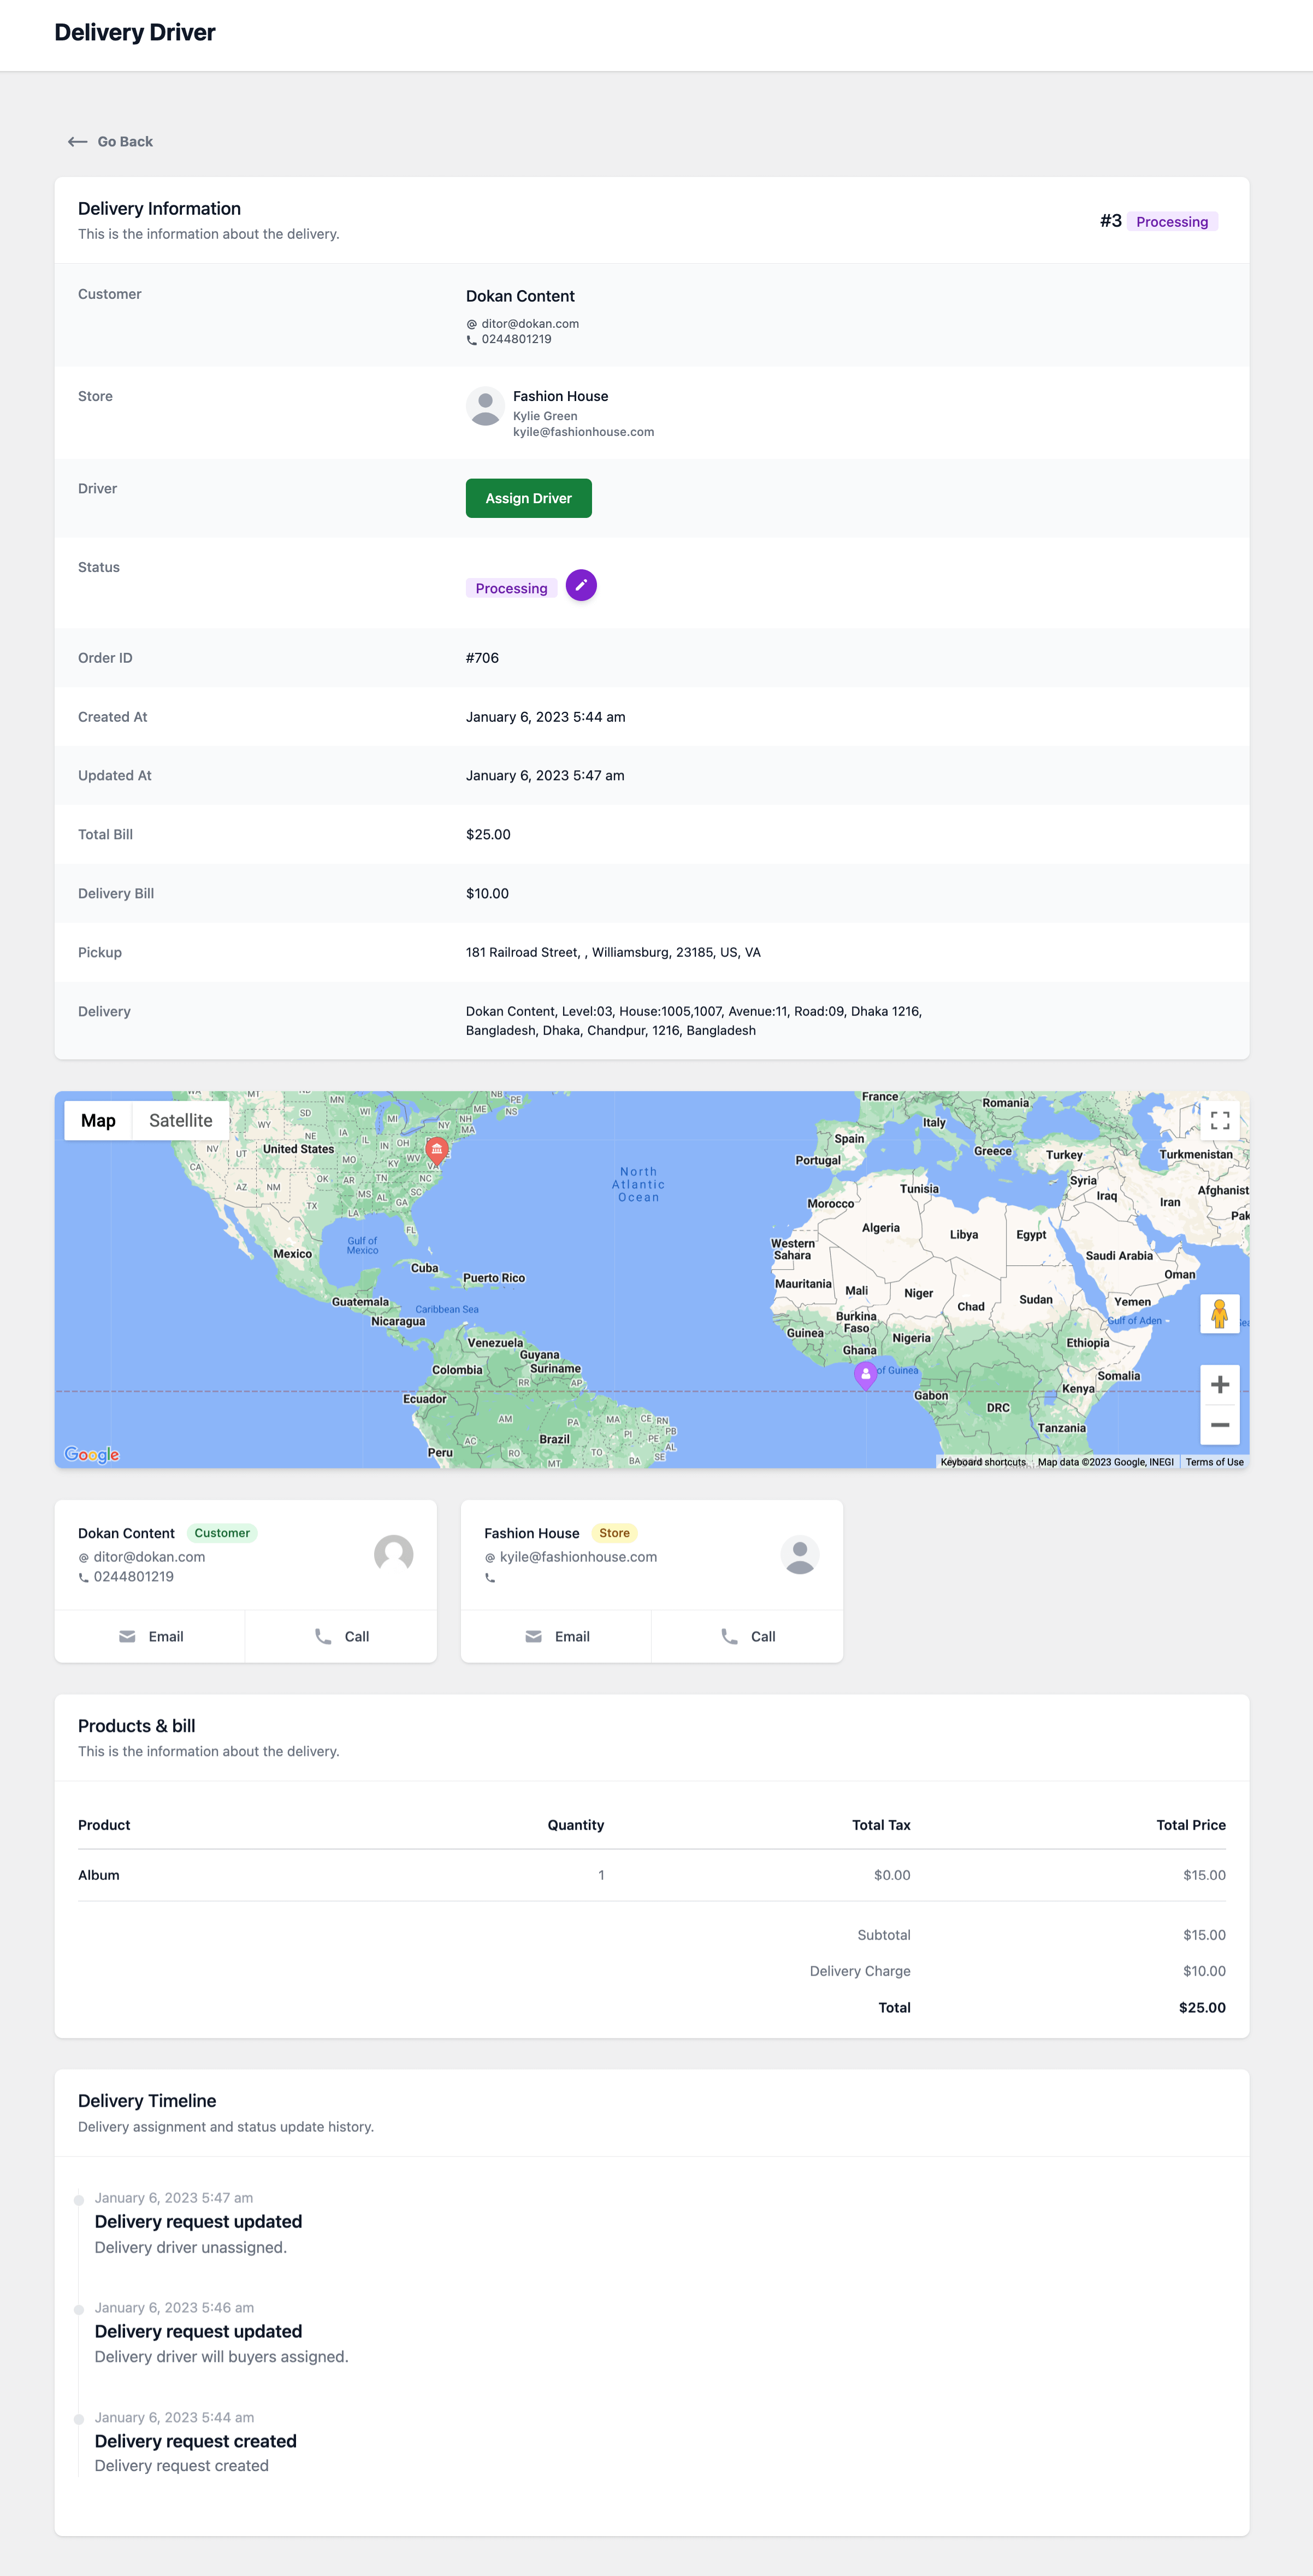Click the Fashion House card avatar
Image resolution: width=1313 pixels, height=2576 pixels.
[800, 1555]
